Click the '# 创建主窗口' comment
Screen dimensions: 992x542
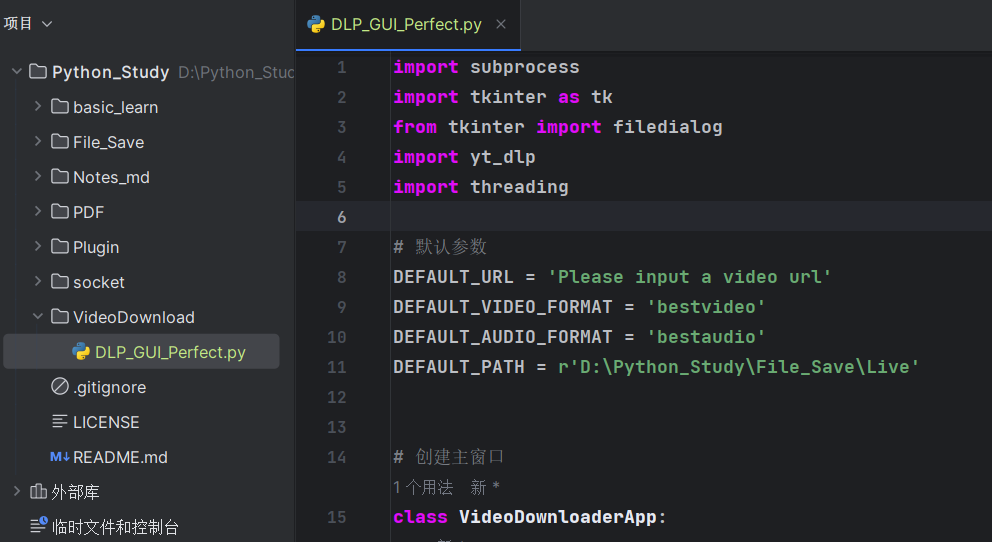point(449,457)
